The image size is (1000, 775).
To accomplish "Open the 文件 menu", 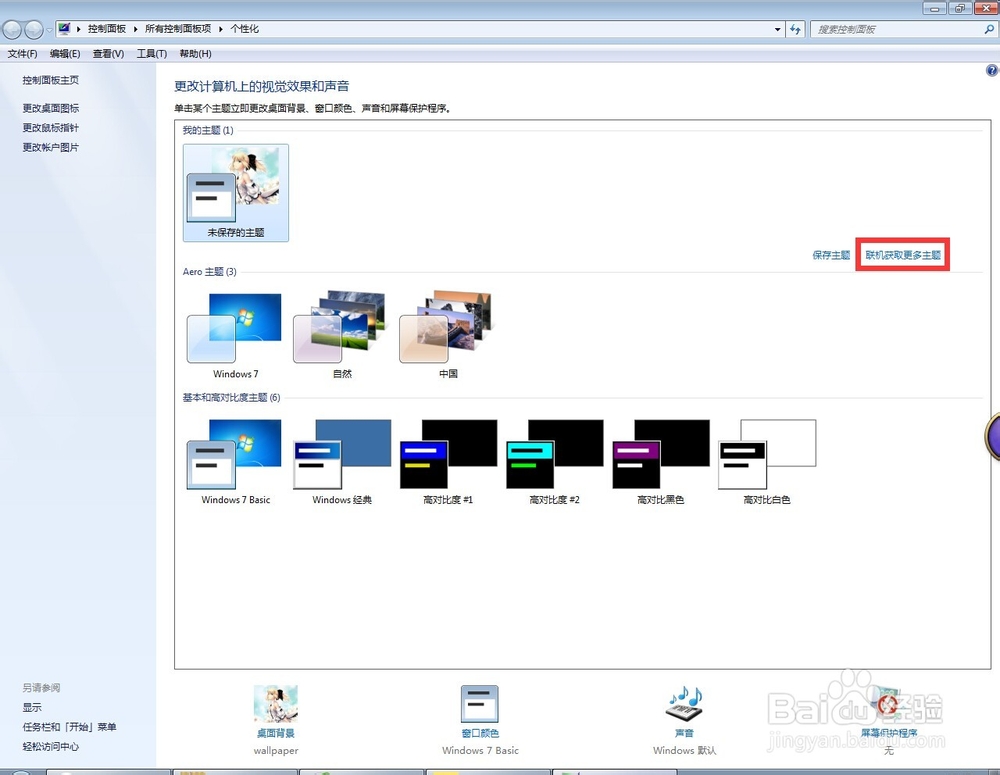I will point(22,53).
